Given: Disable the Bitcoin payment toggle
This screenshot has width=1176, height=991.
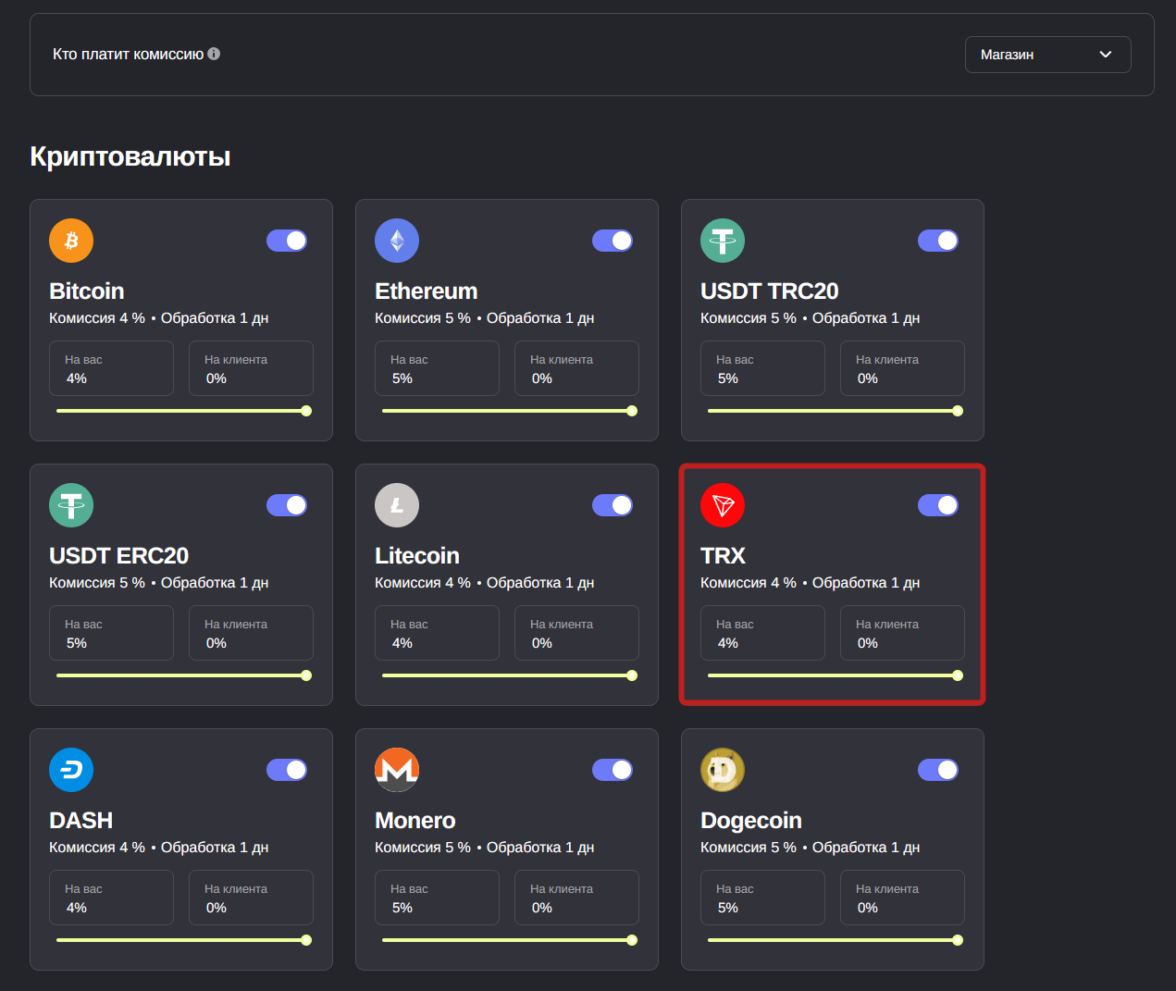Looking at the screenshot, I should (x=286, y=241).
